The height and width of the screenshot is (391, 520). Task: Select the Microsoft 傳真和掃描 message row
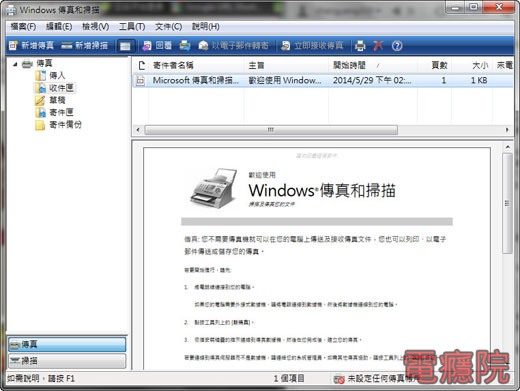point(323,81)
